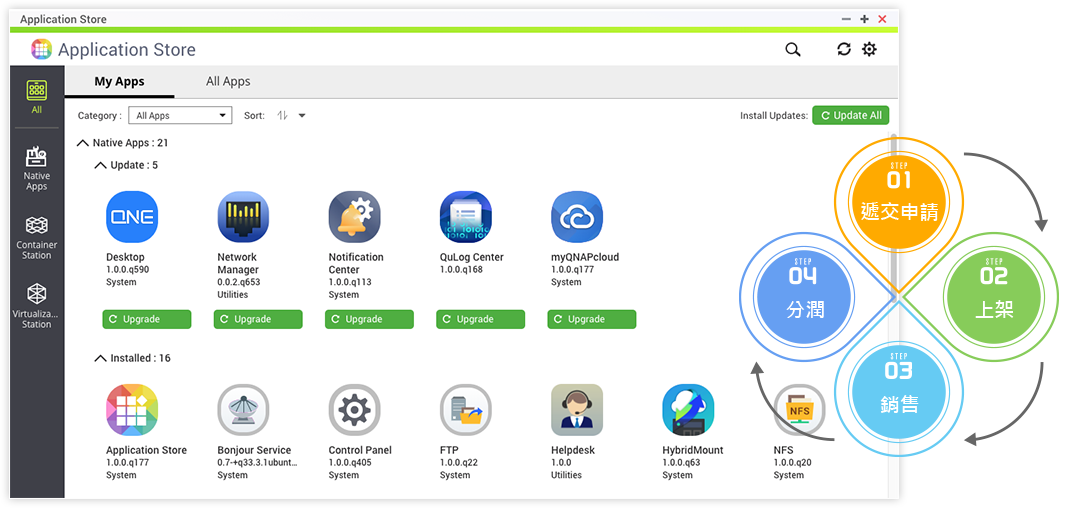Open the myQNAPcloud app icon
This screenshot has height=508, width=1080.
coord(577,217)
